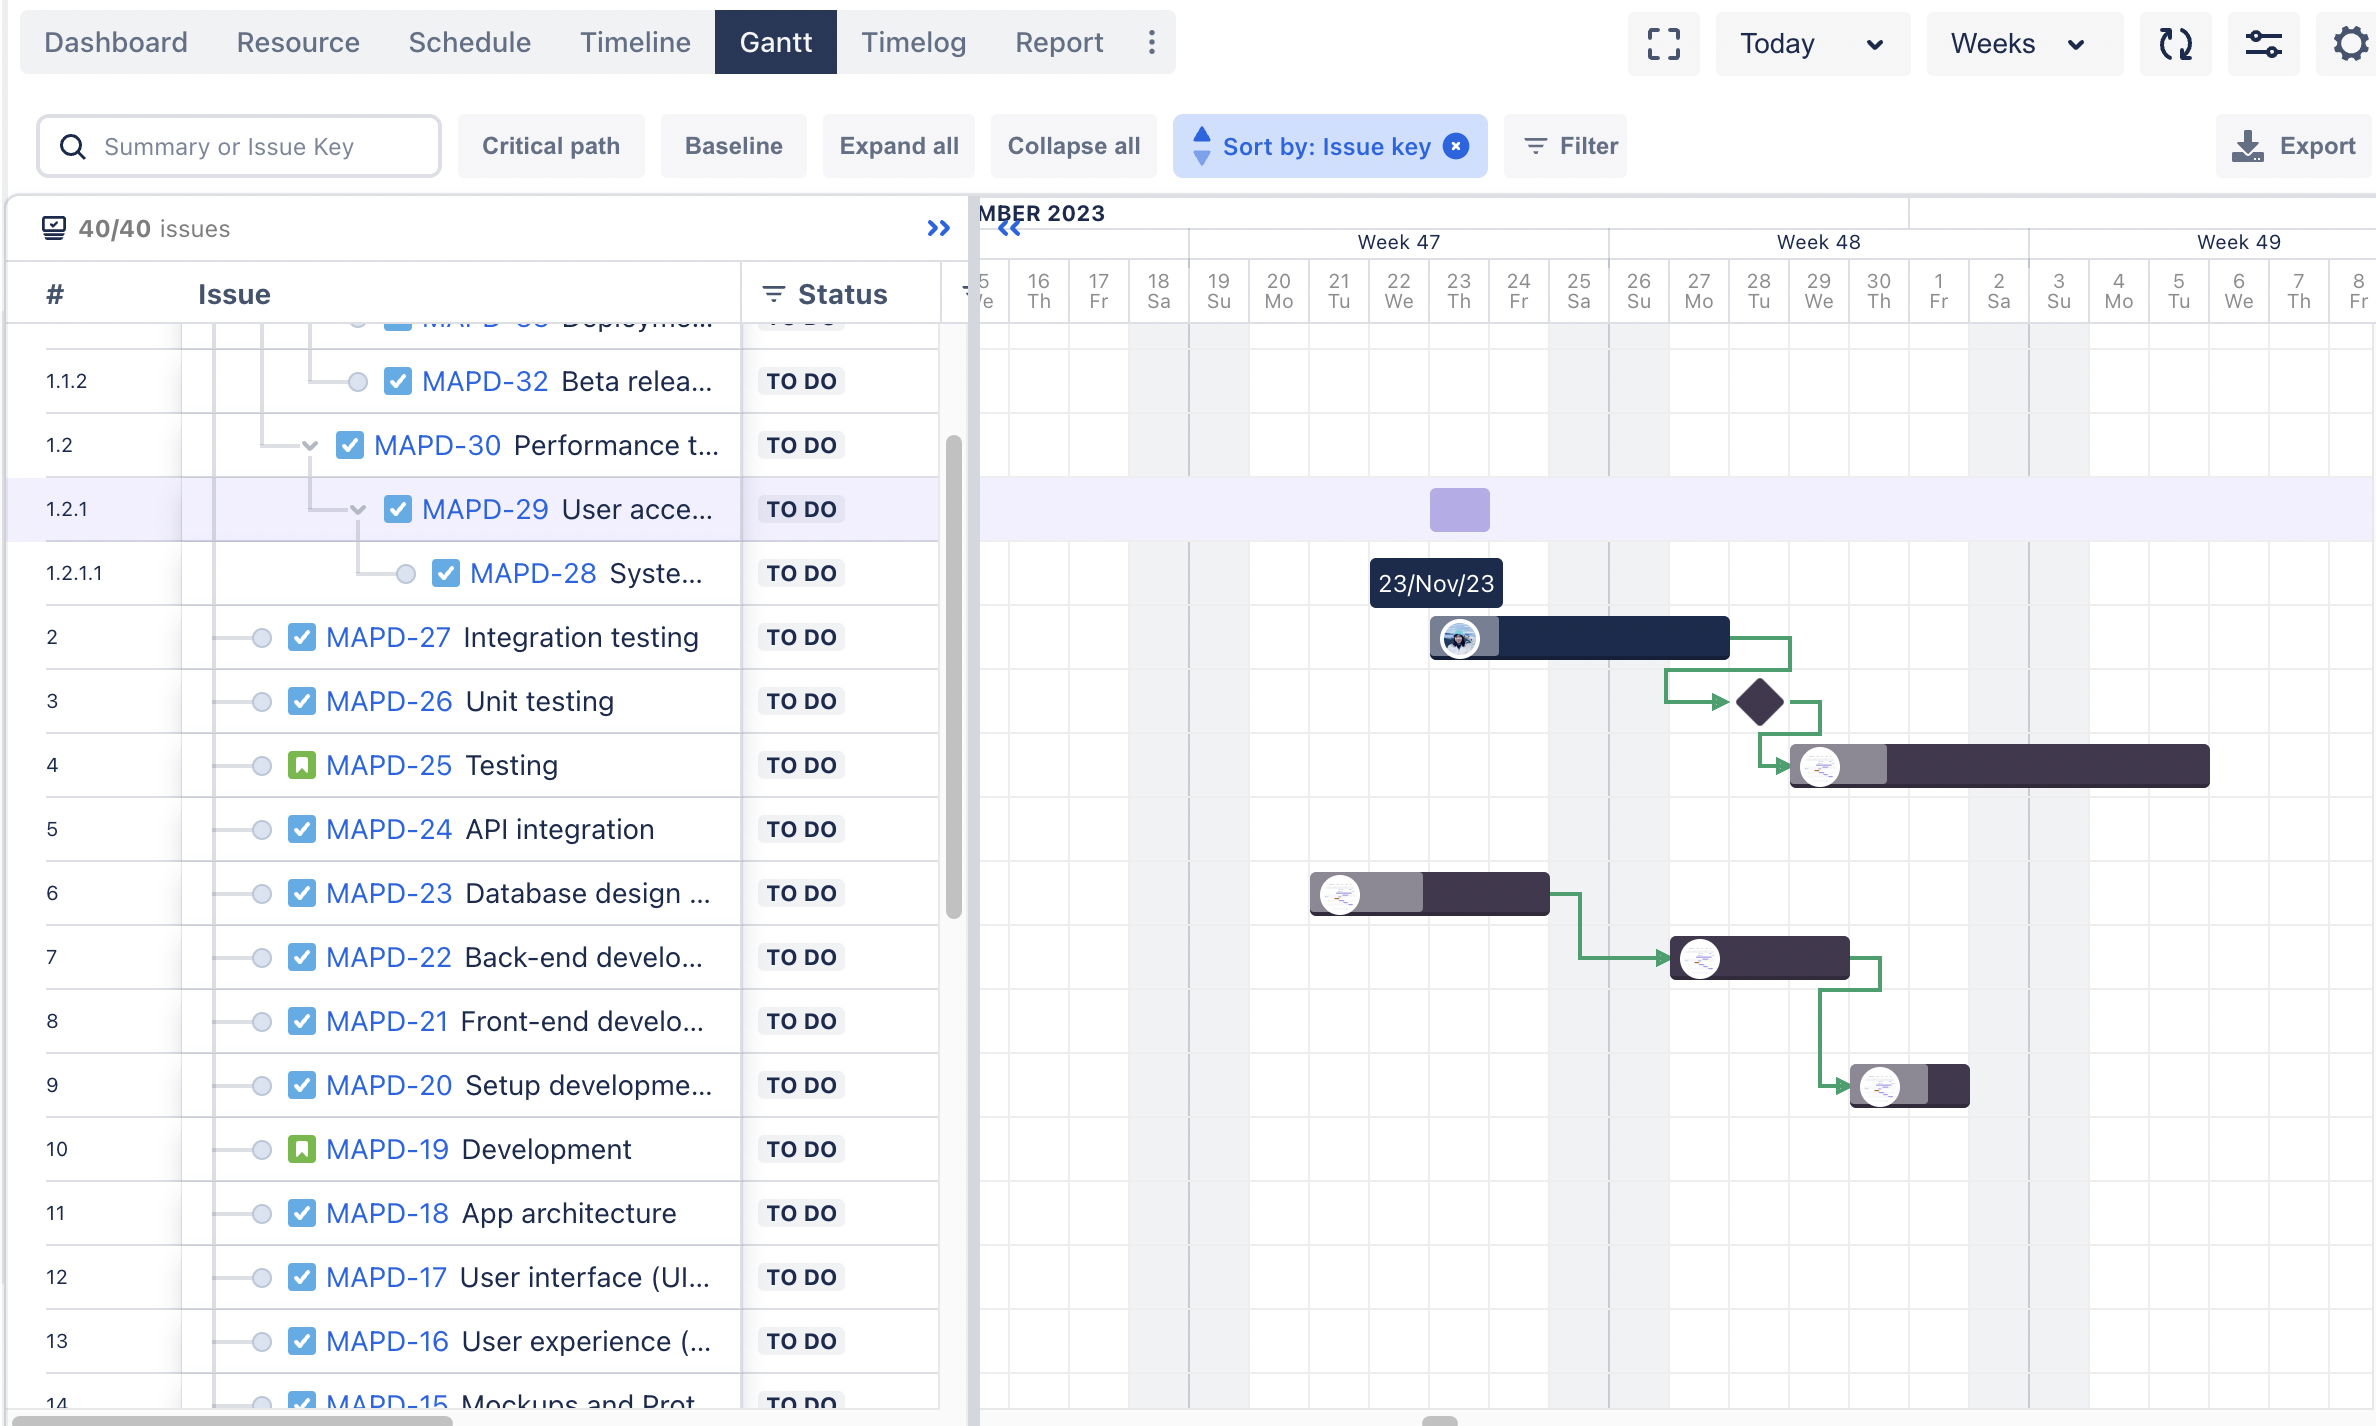
Task: Click the 23/Nov/23 timeline marker
Action: [x=1435, y=583]
